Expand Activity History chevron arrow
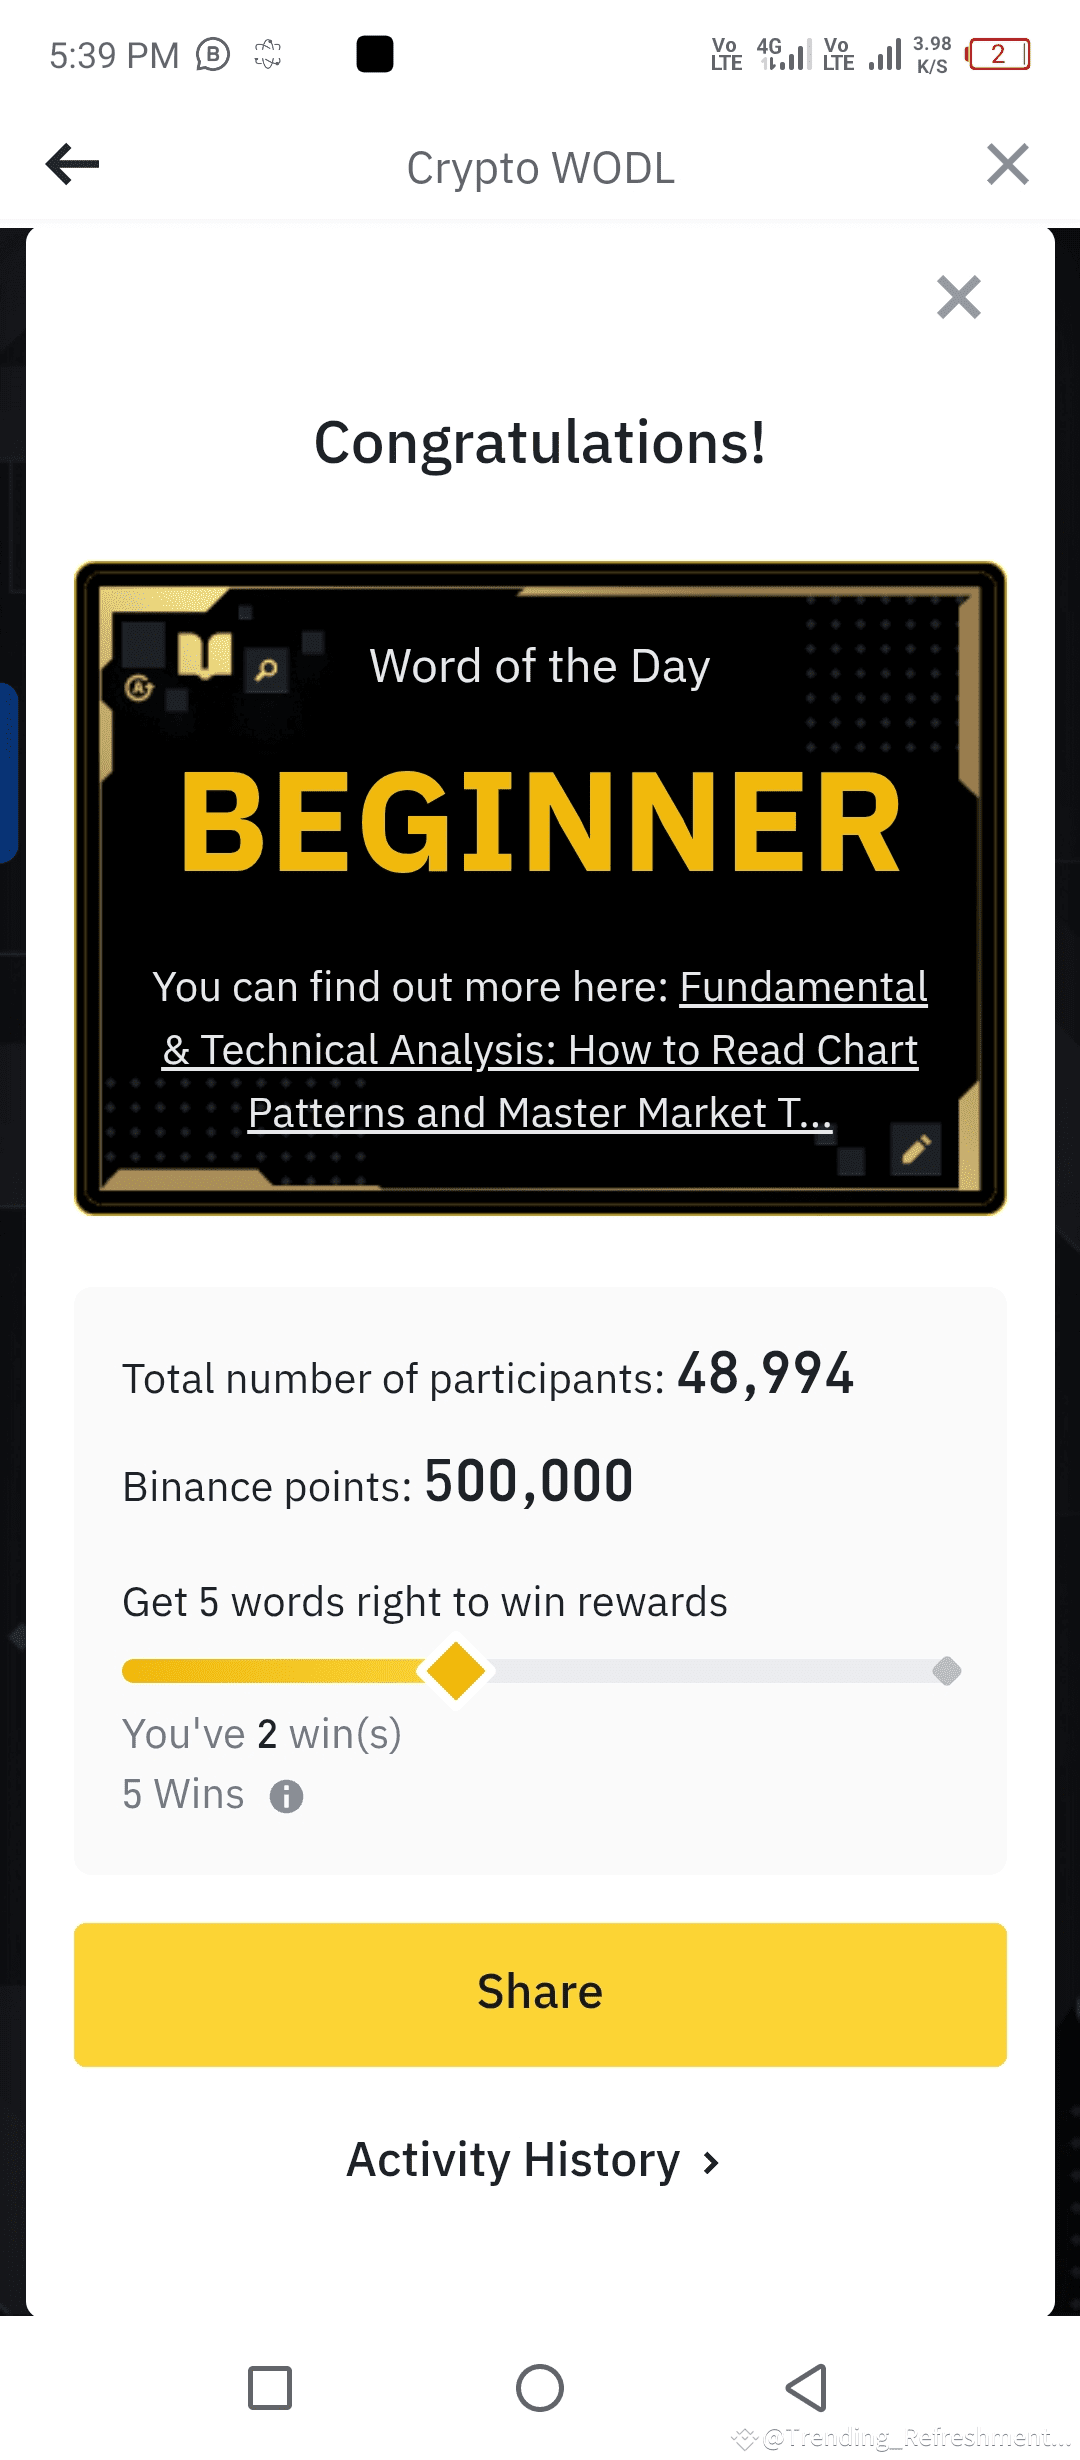This screenshot has width=1080, height=2460. [x=711, y=2163]
